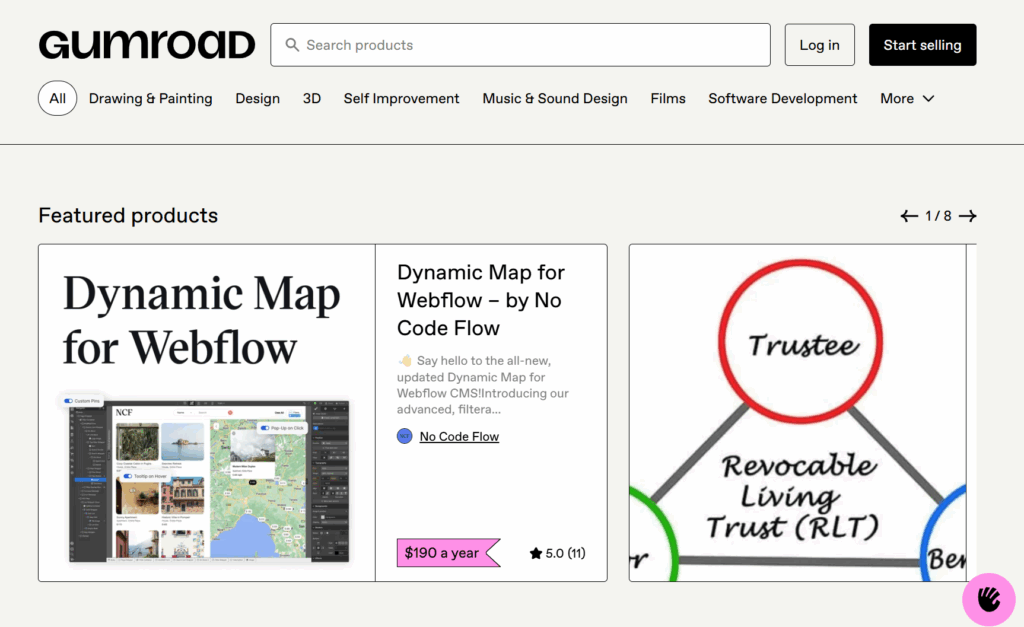Image resolution: width=1024 pixels, height=627 pixels.
Task: Open the Music & Sound Design category
Action: click(554, 98)
